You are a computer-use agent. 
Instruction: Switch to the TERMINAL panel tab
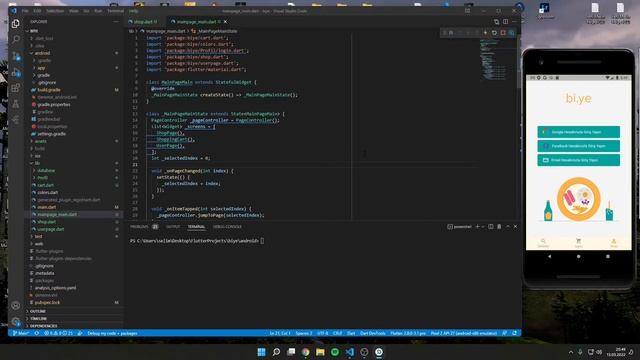coord(196,227)
